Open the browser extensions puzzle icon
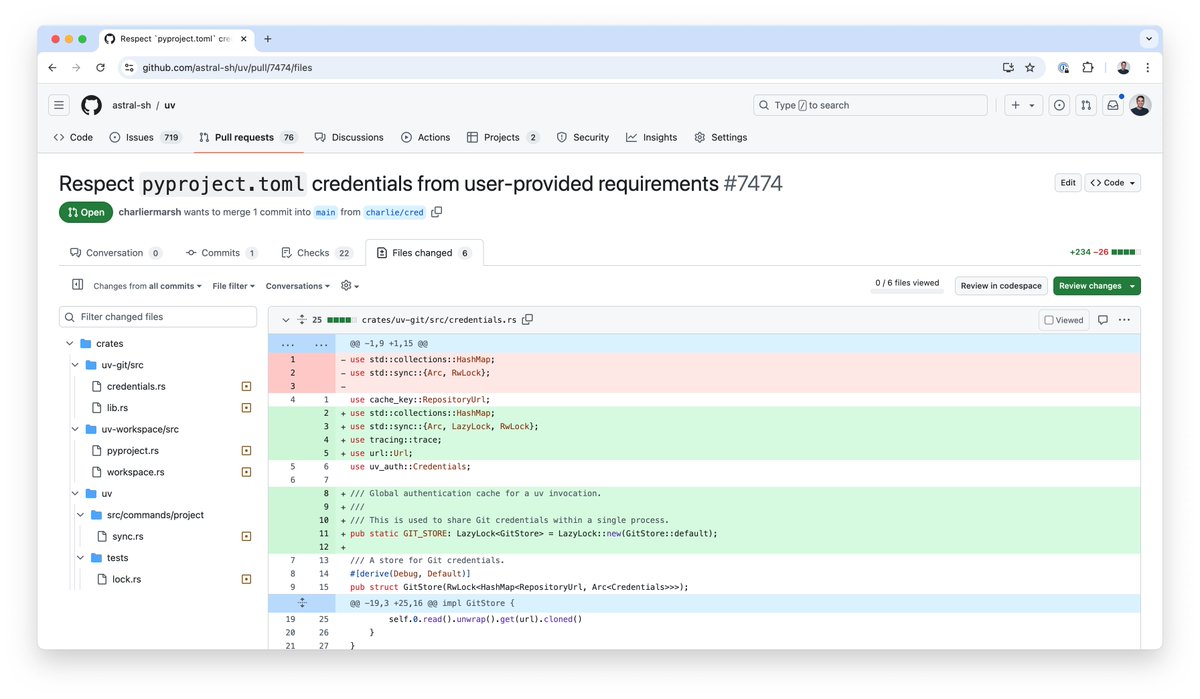This screenshot has height=699, width=1200. (1088, 67)
